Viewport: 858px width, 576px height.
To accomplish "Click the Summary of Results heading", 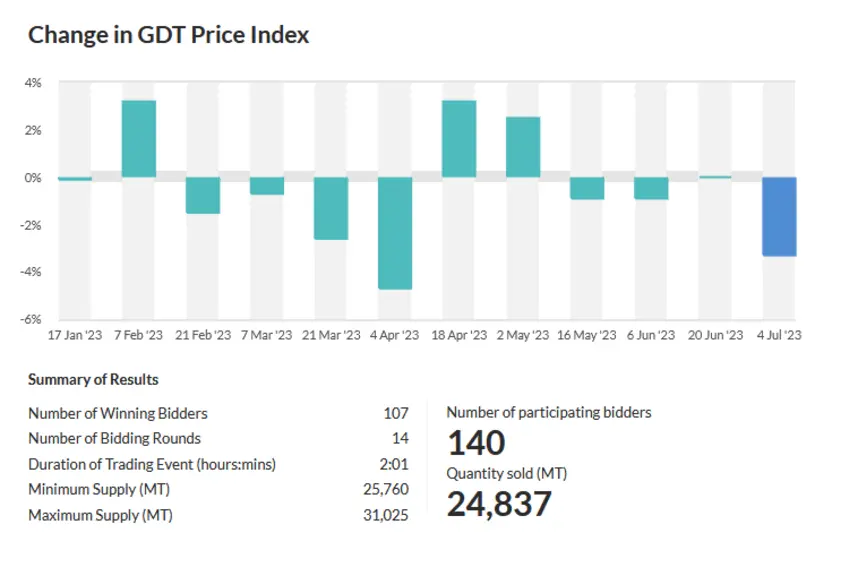I will click(x=93, y=380).
